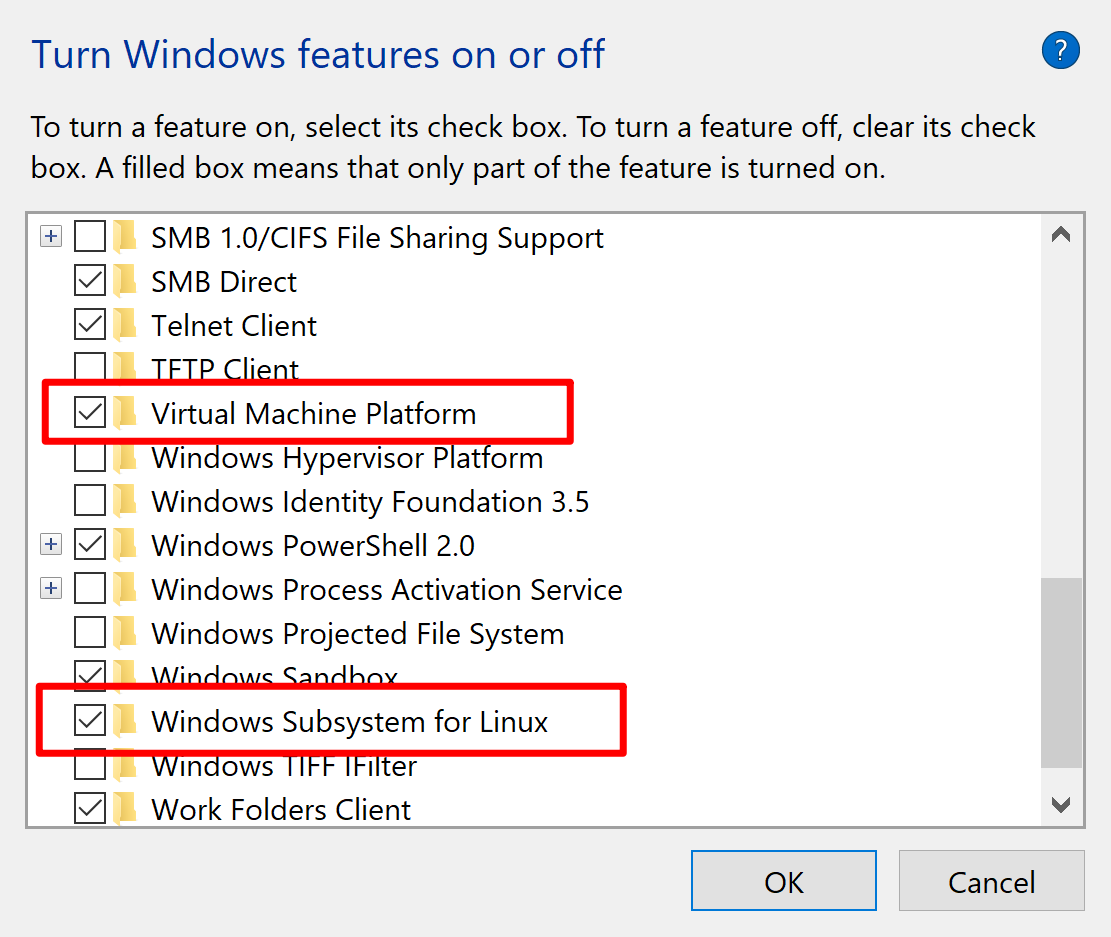1111x937 pixels.
Task: Click the features list scrollbar thumb
Action: pyautogui.click(x=1061, y=670)
